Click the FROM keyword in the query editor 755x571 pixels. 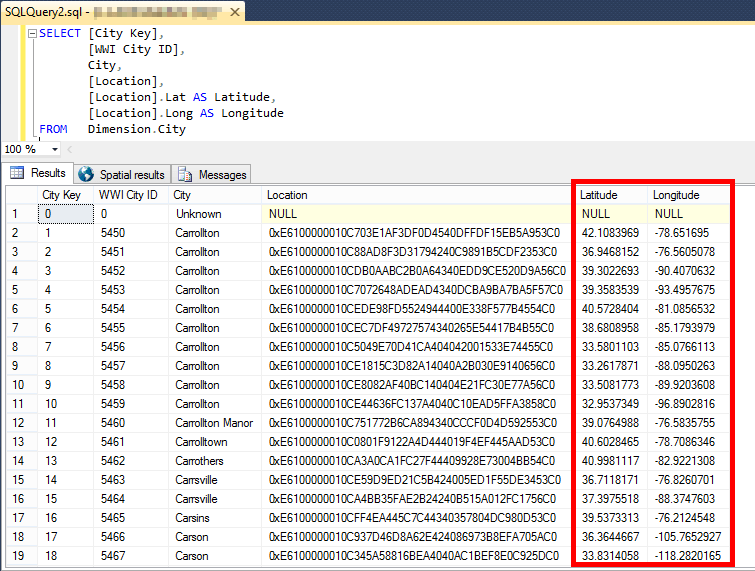(x=53, y=129)
